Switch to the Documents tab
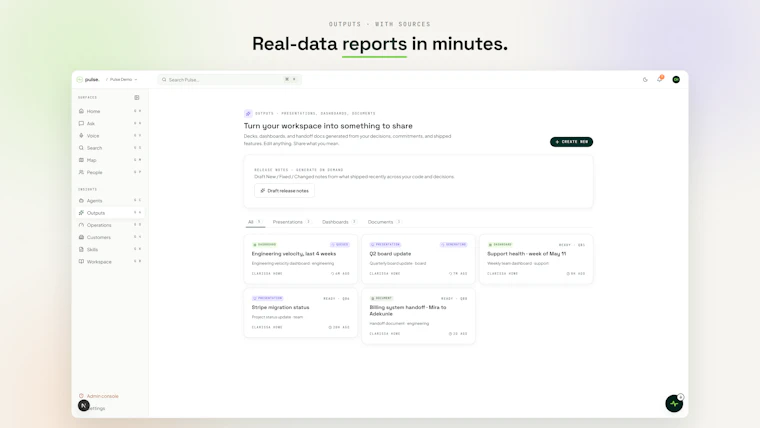This screenshot has height=428, width=760. 384,222
